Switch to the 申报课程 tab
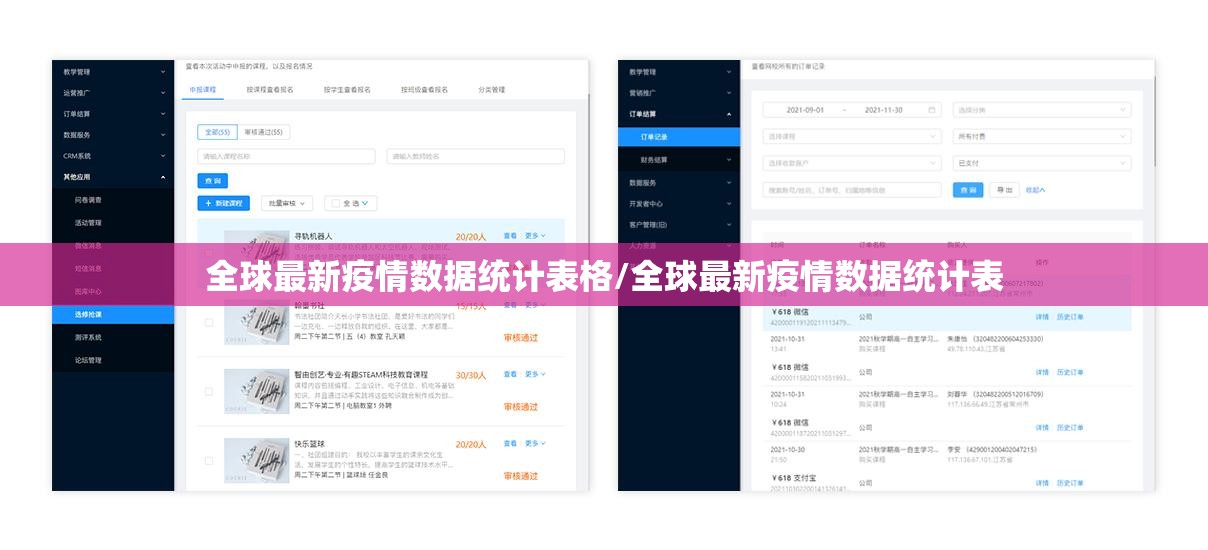Viewport: 1208px width, 550px height. coord(202,89)
